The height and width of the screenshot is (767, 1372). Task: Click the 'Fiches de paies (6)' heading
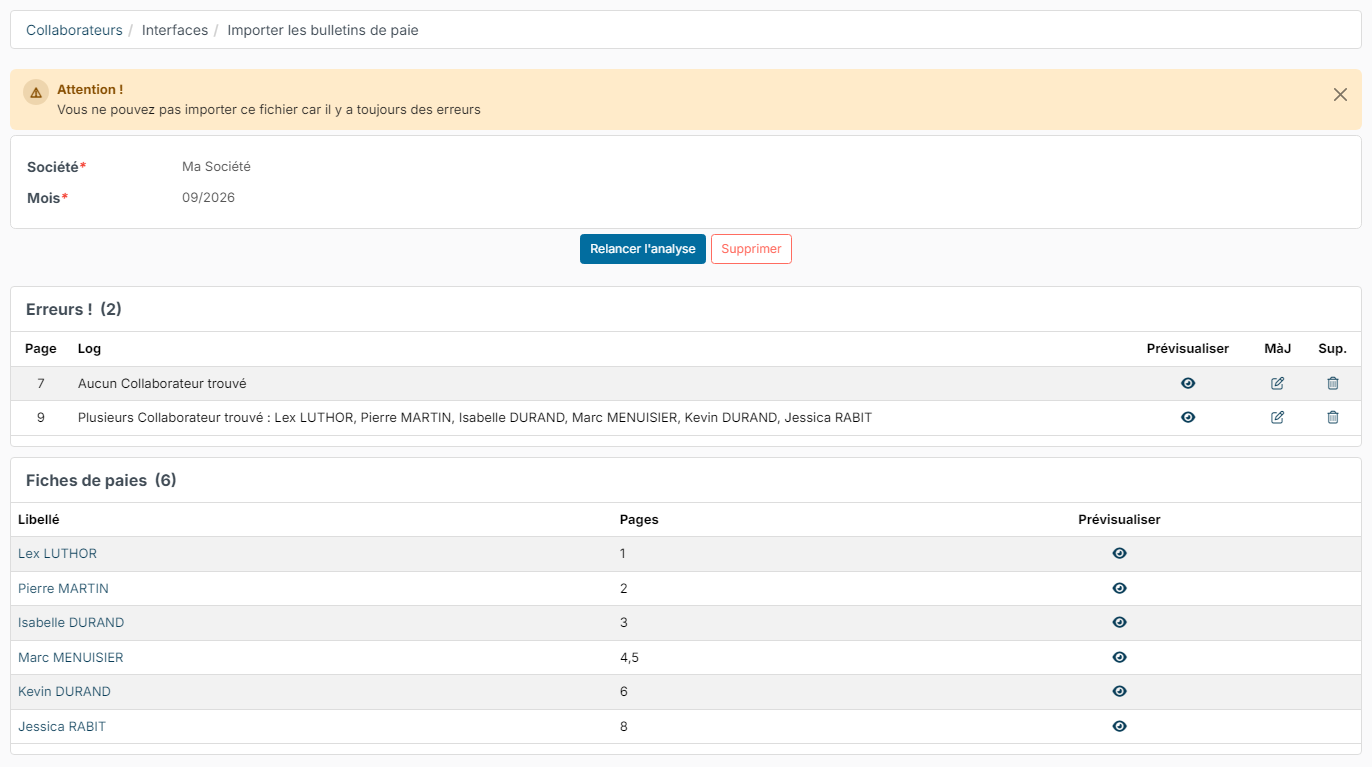pos(101,480)
